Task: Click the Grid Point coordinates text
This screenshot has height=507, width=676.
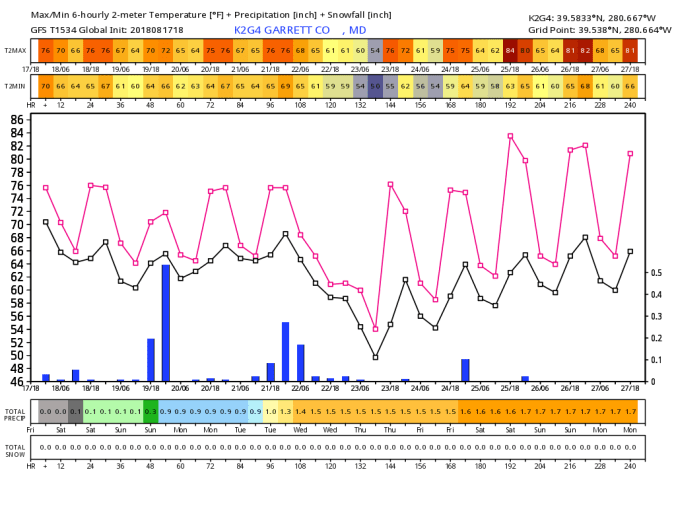Action: [587, 30]
